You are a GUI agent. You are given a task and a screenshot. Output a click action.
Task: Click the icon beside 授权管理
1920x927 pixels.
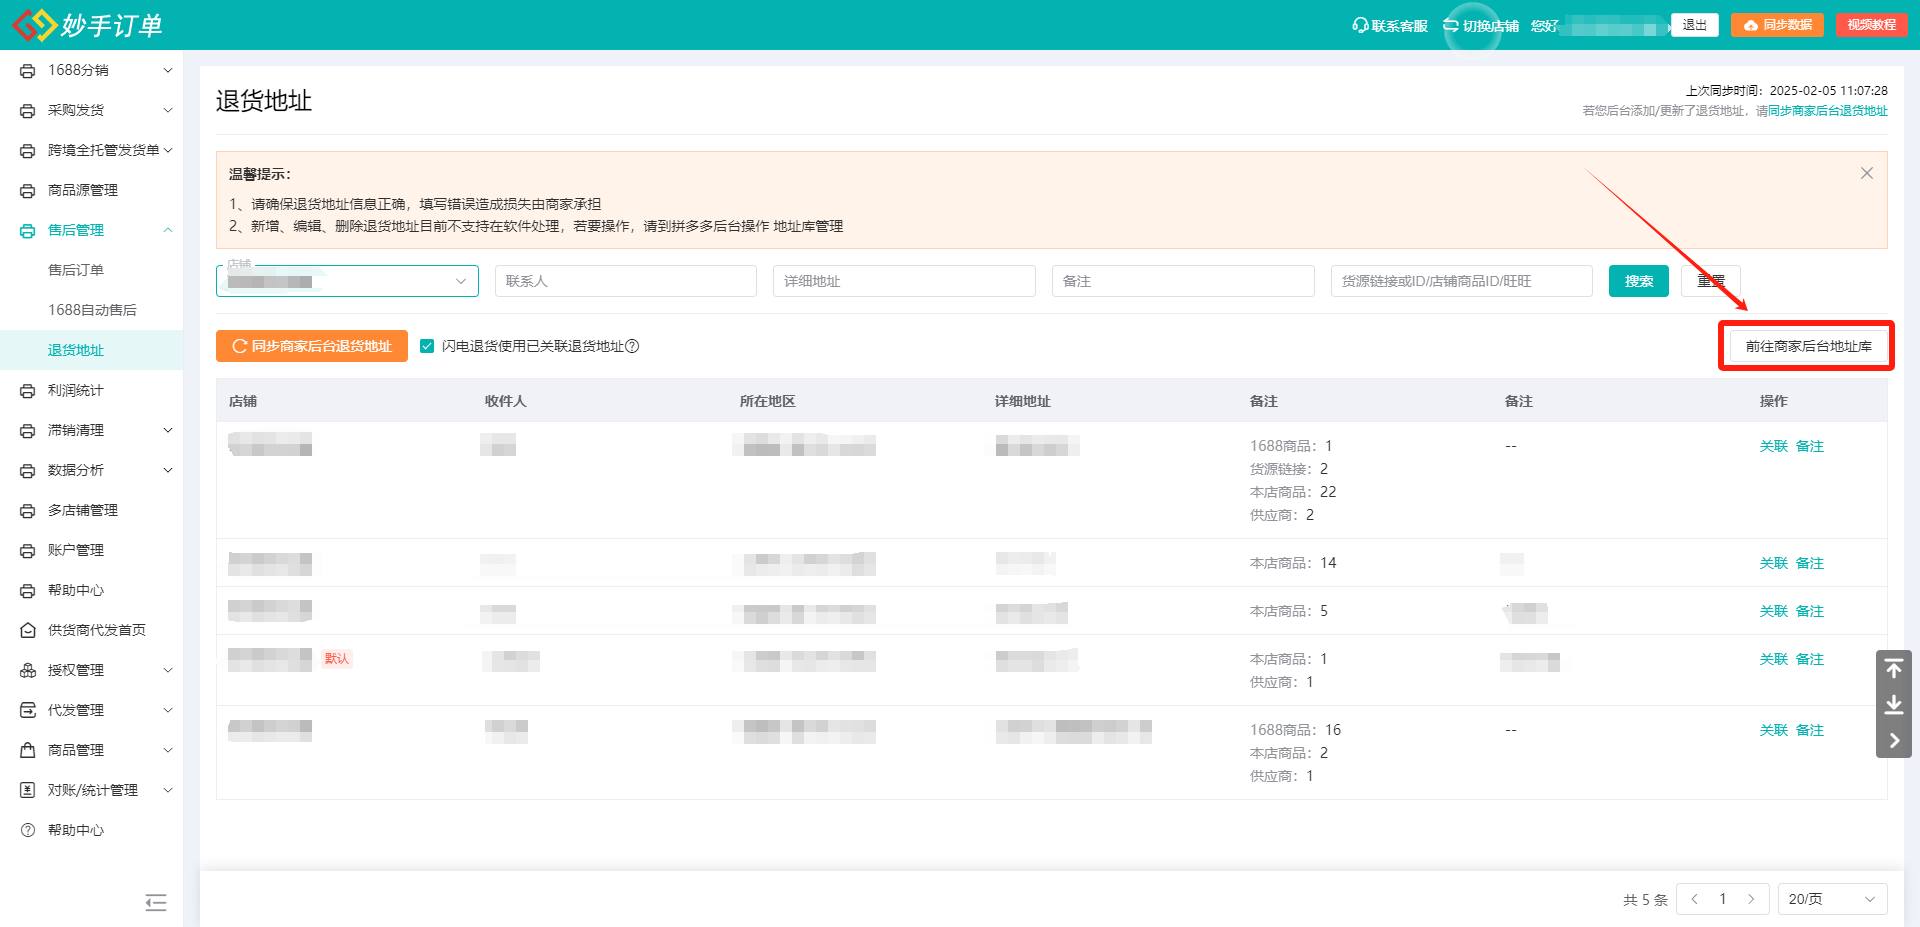[28, 671]
